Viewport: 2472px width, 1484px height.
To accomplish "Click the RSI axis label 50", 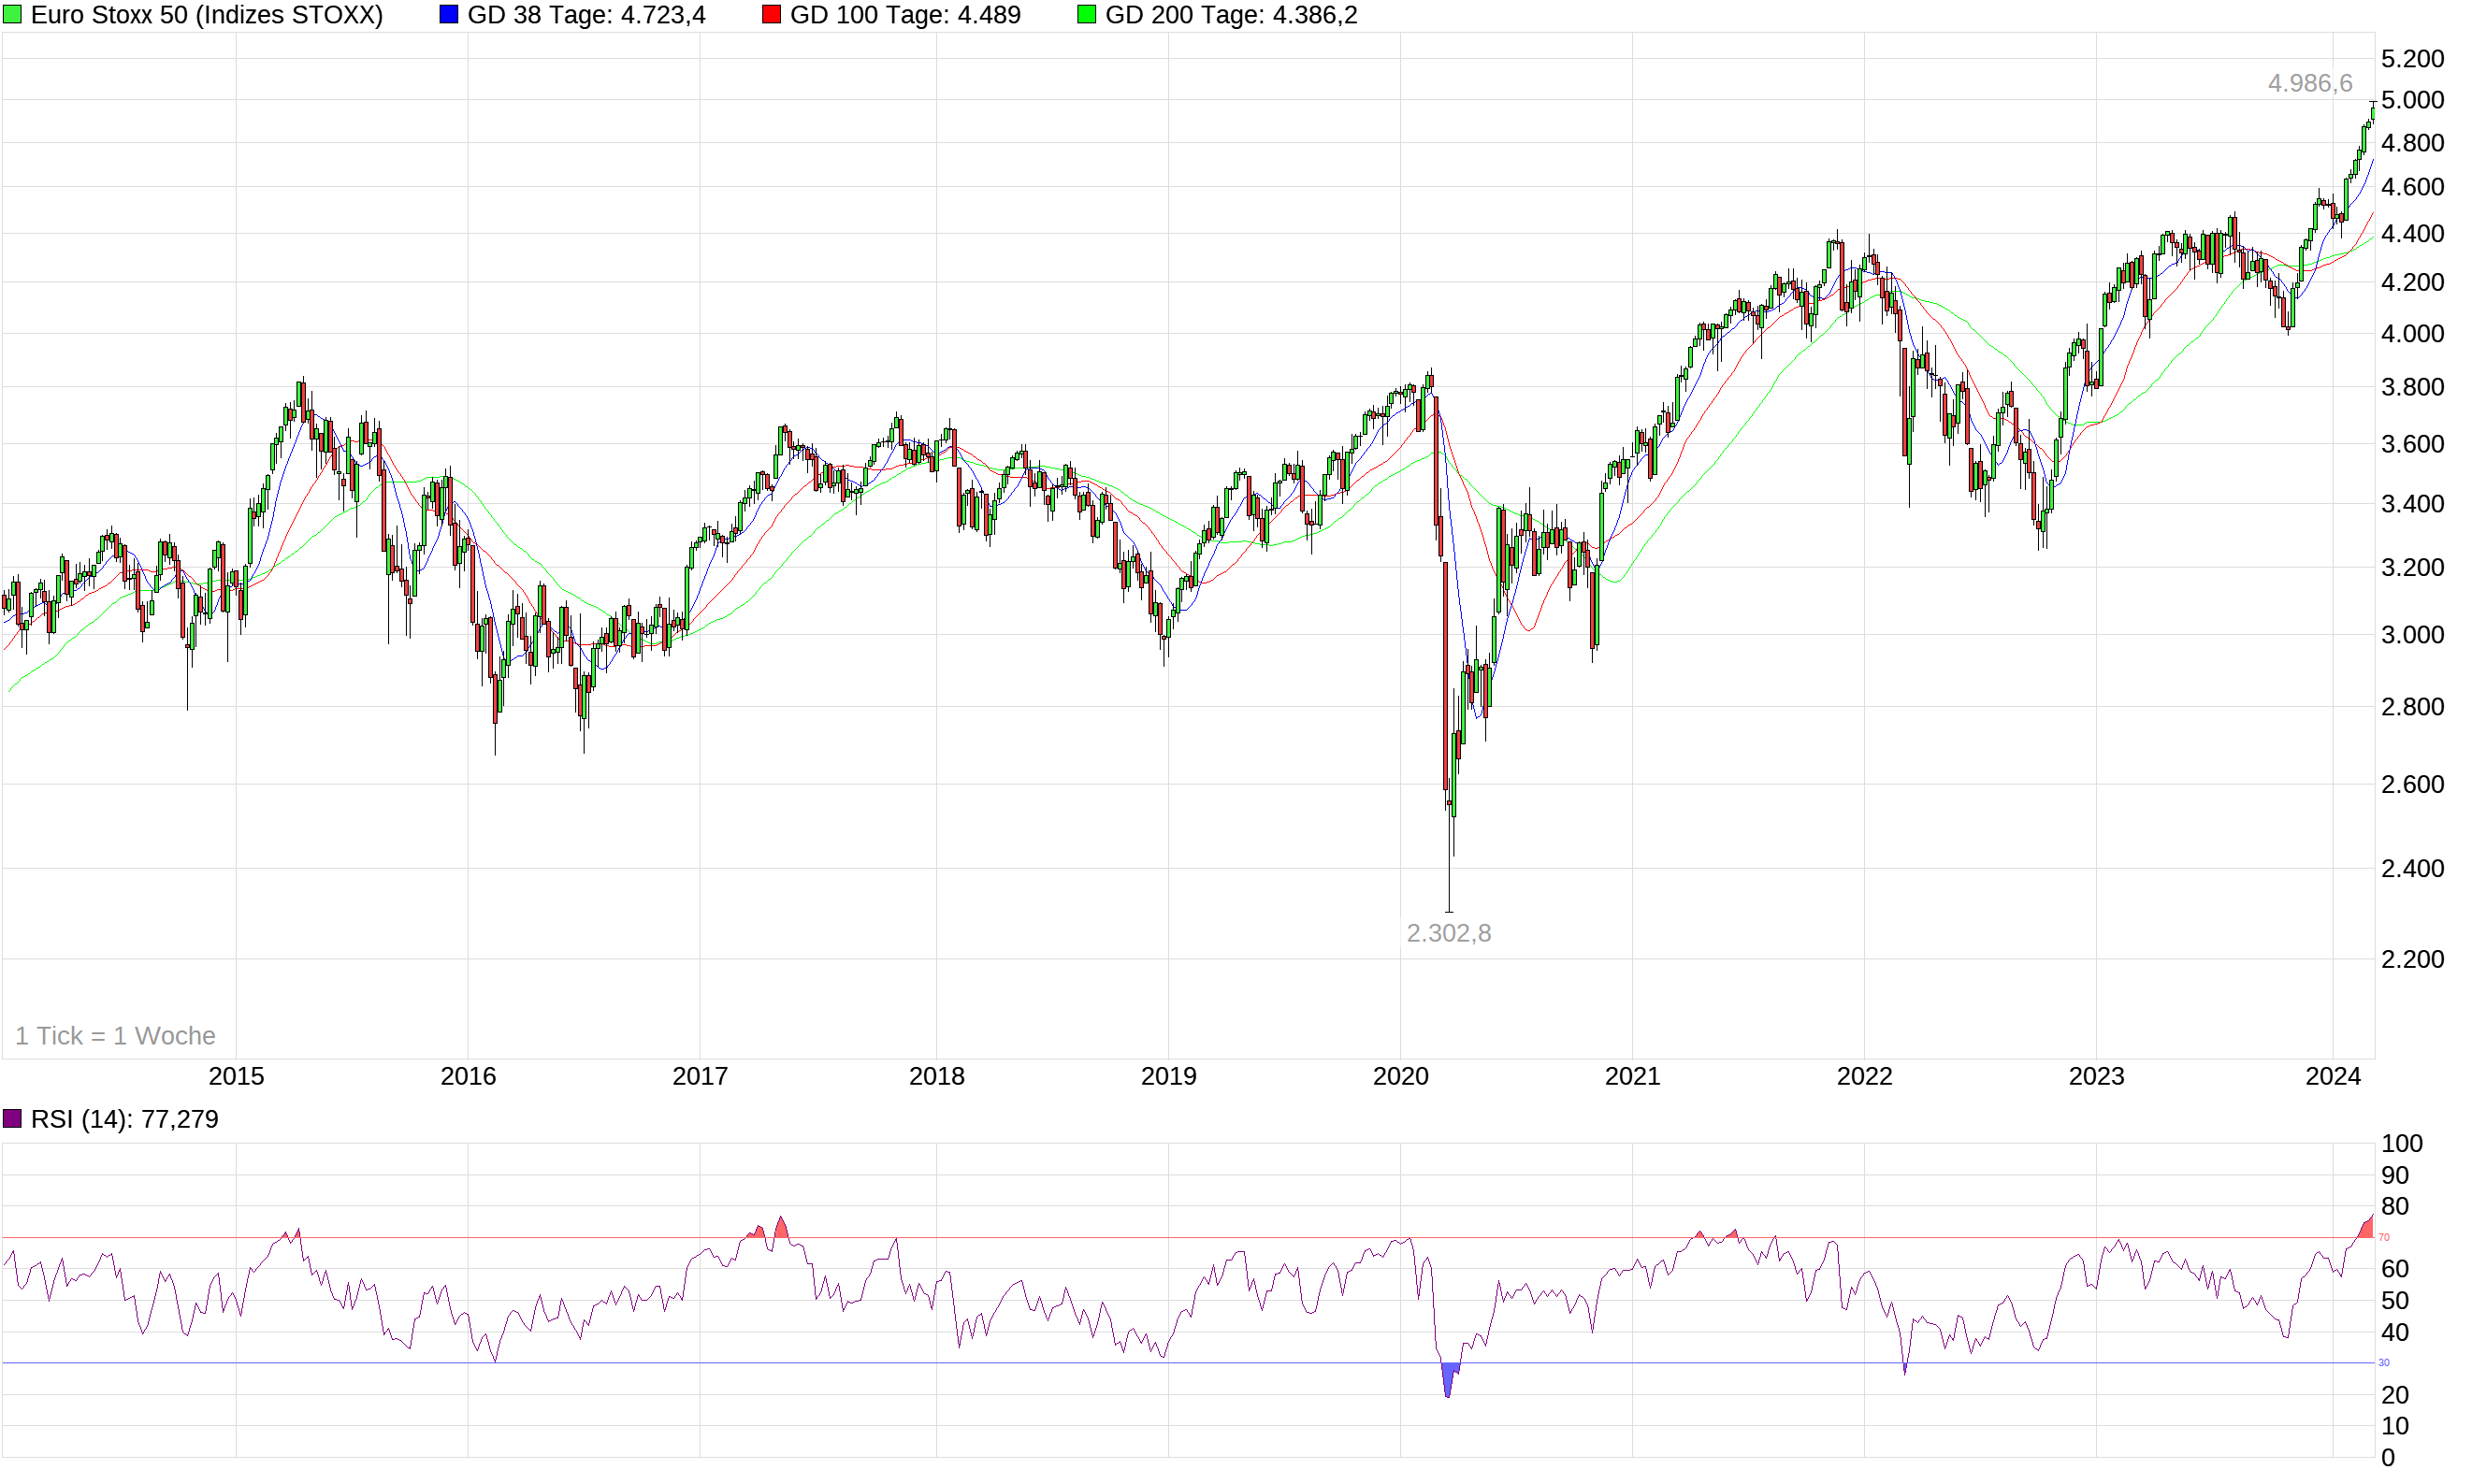I will click(2395, 1301).
